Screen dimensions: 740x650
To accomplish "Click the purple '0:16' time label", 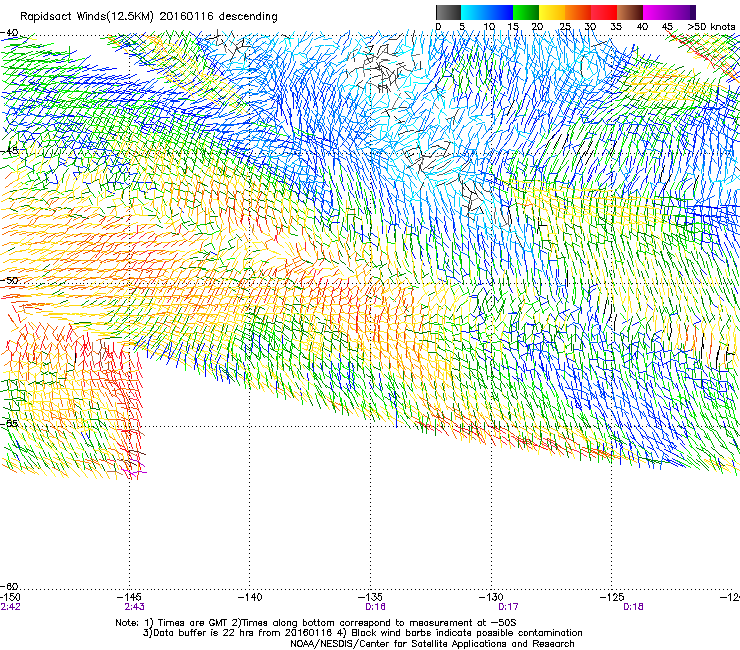I will [x=376, y=607].
